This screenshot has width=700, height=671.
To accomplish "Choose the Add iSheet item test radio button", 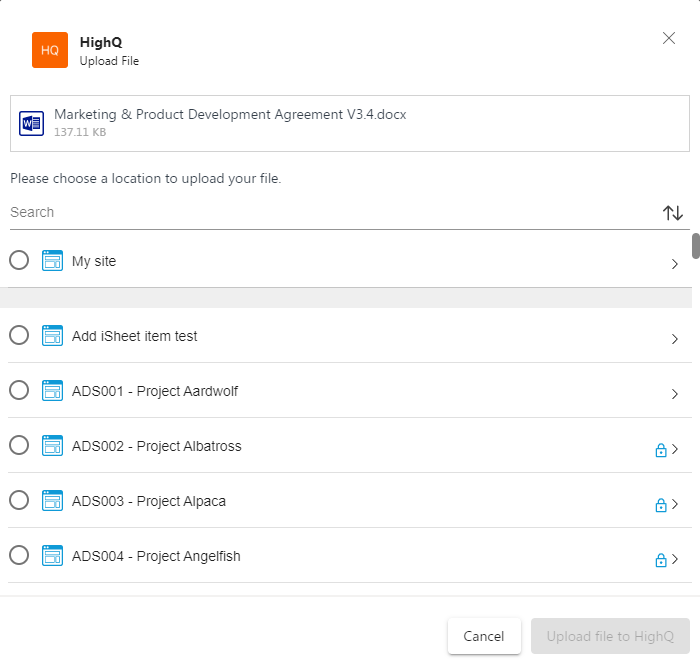I will (19, 336).
